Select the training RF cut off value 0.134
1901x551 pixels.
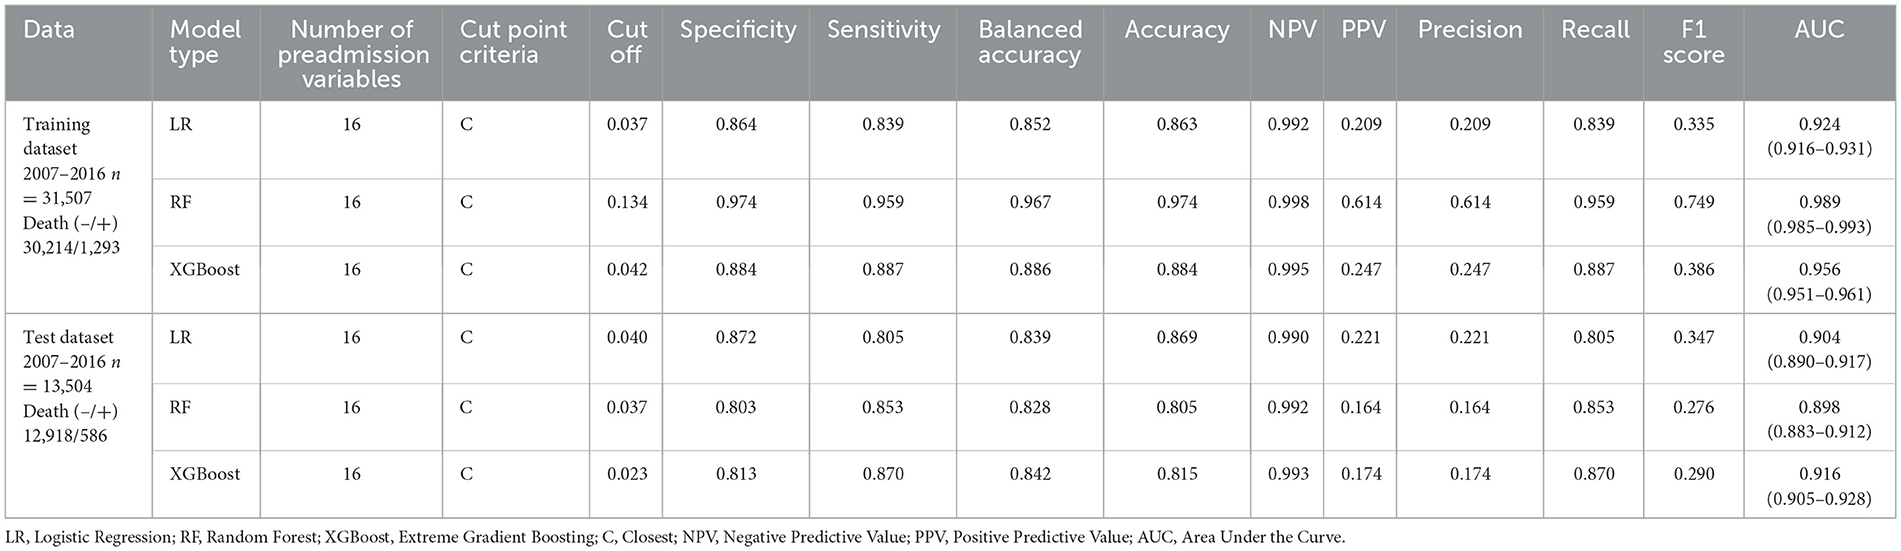pos(627,203)
